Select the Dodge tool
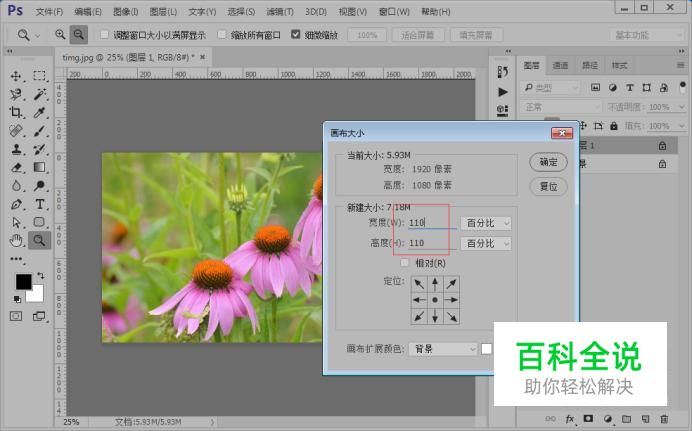Viewport: 692px width, 431px height. point(39,186)
